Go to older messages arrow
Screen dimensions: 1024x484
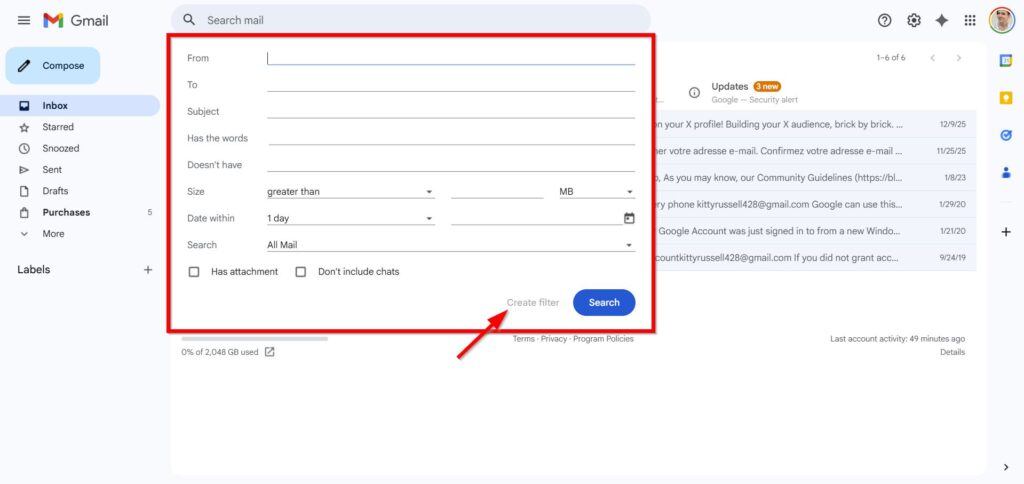click(959, 58)
